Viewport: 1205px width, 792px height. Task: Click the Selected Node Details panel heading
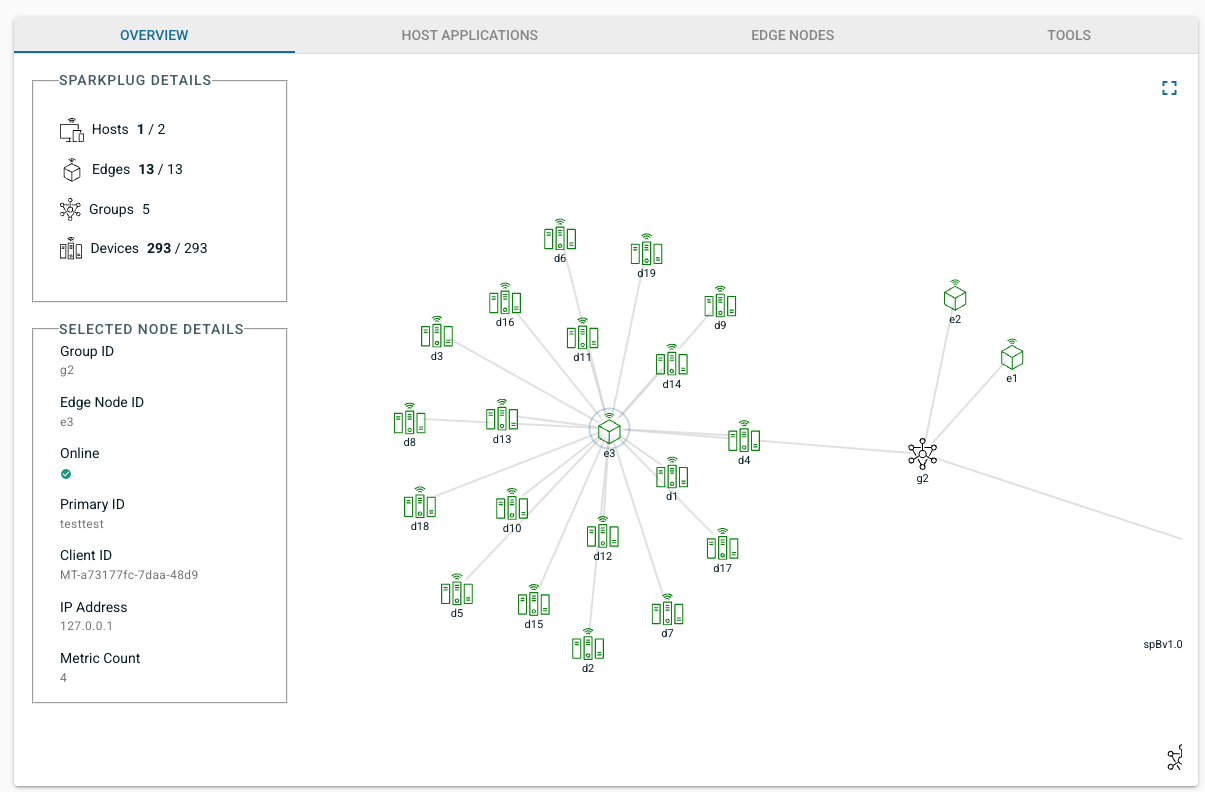click(x=151, y=328)
